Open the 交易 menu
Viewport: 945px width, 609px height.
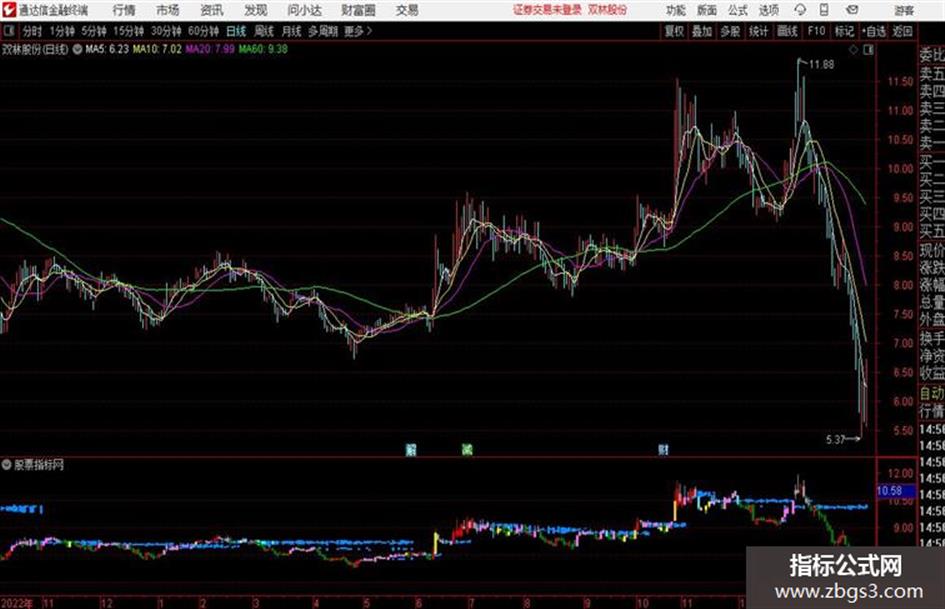pyautogui.click(x=407, y=10)
